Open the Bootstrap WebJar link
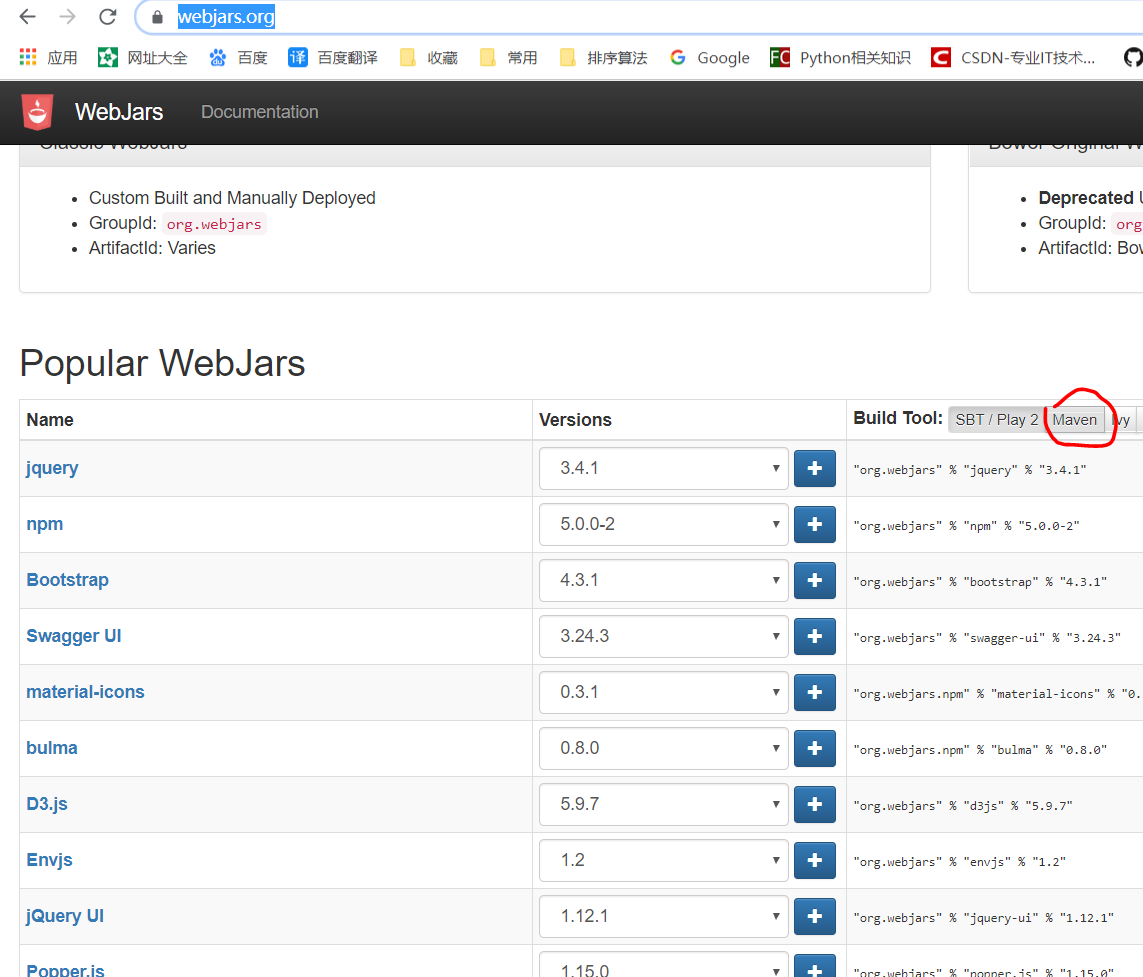 tap(68, 580)
